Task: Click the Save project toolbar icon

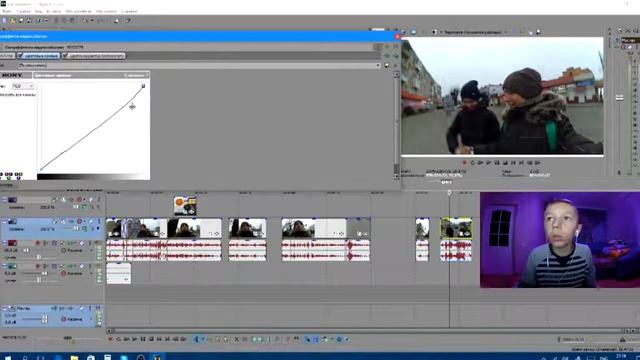Action: [21, 20]
